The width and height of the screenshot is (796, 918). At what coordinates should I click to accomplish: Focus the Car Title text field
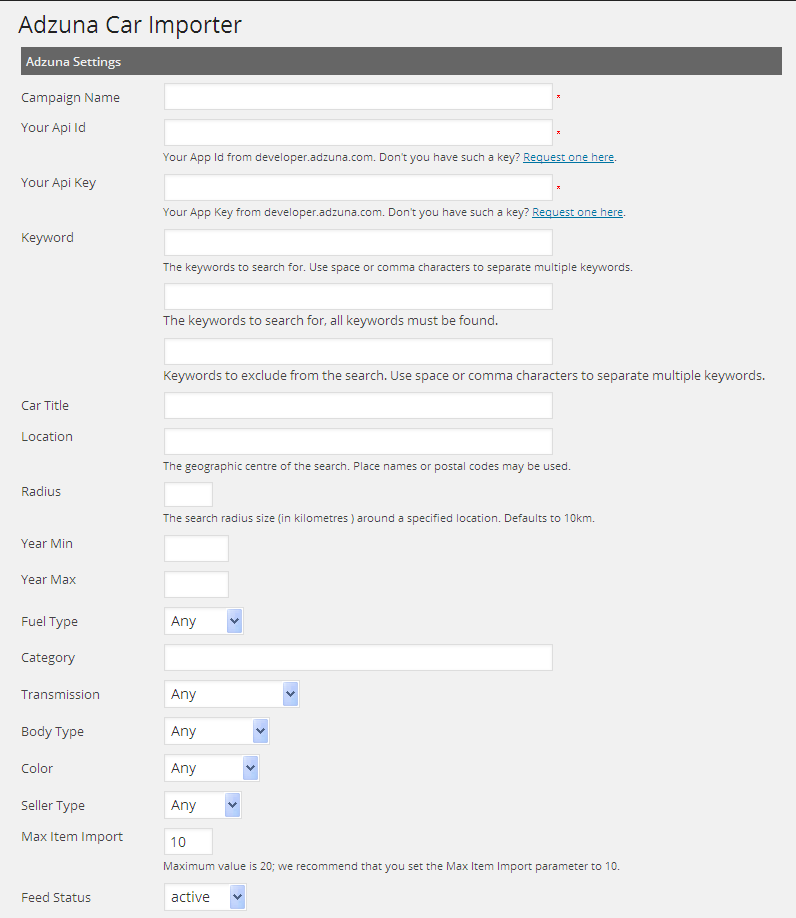coord(358,406)
